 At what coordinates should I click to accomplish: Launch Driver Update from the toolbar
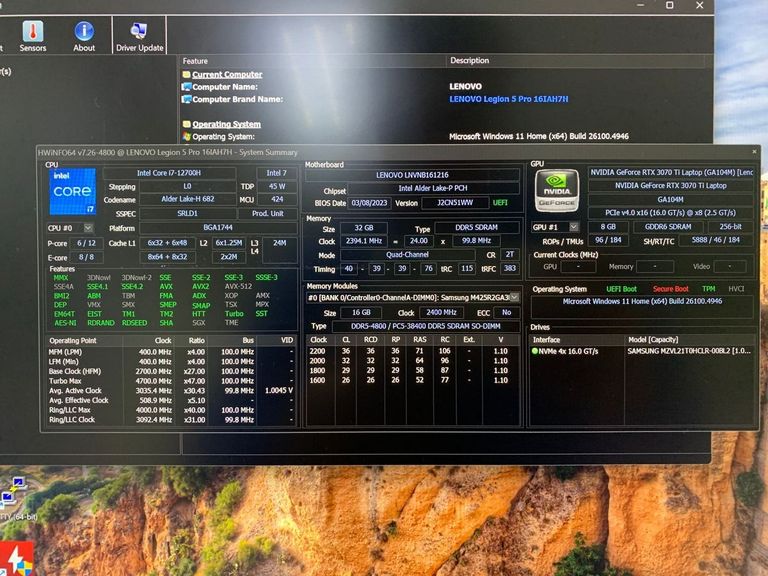click(140, 36)
